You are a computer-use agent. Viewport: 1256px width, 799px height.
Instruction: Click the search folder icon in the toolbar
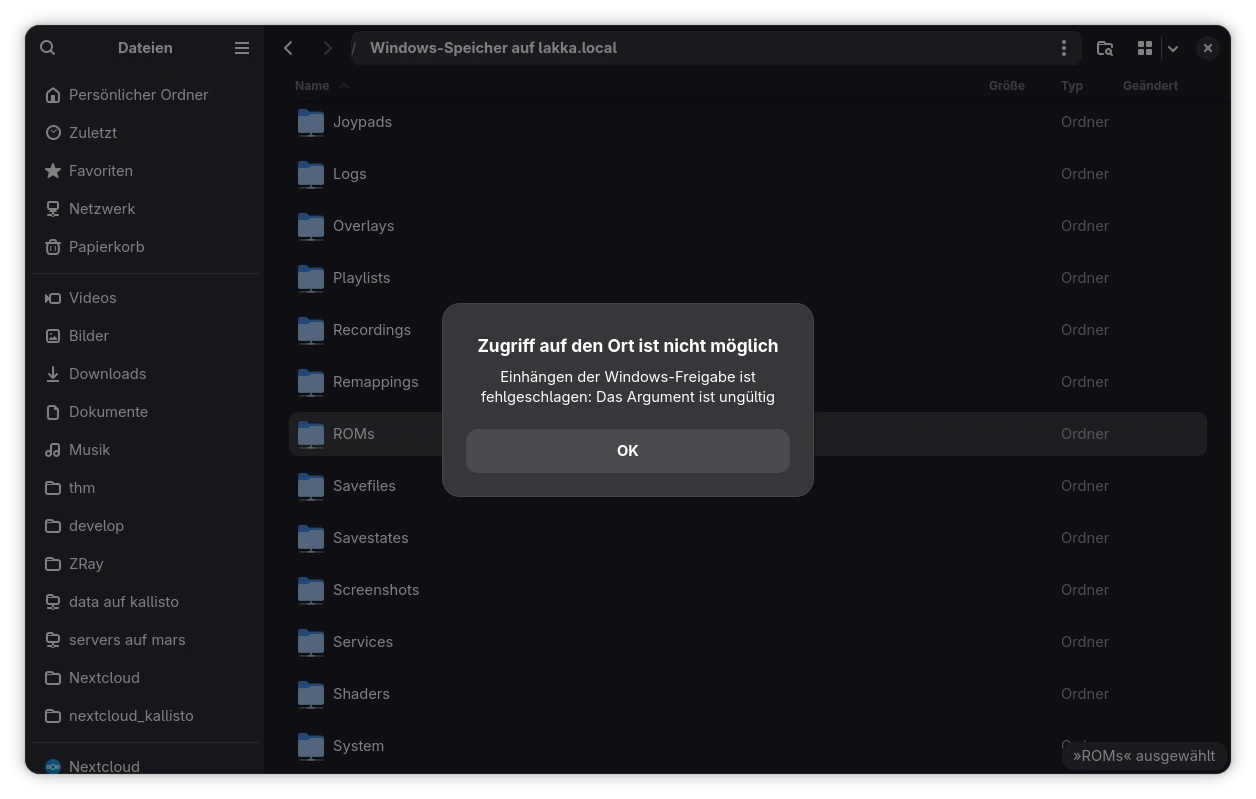1105,48
